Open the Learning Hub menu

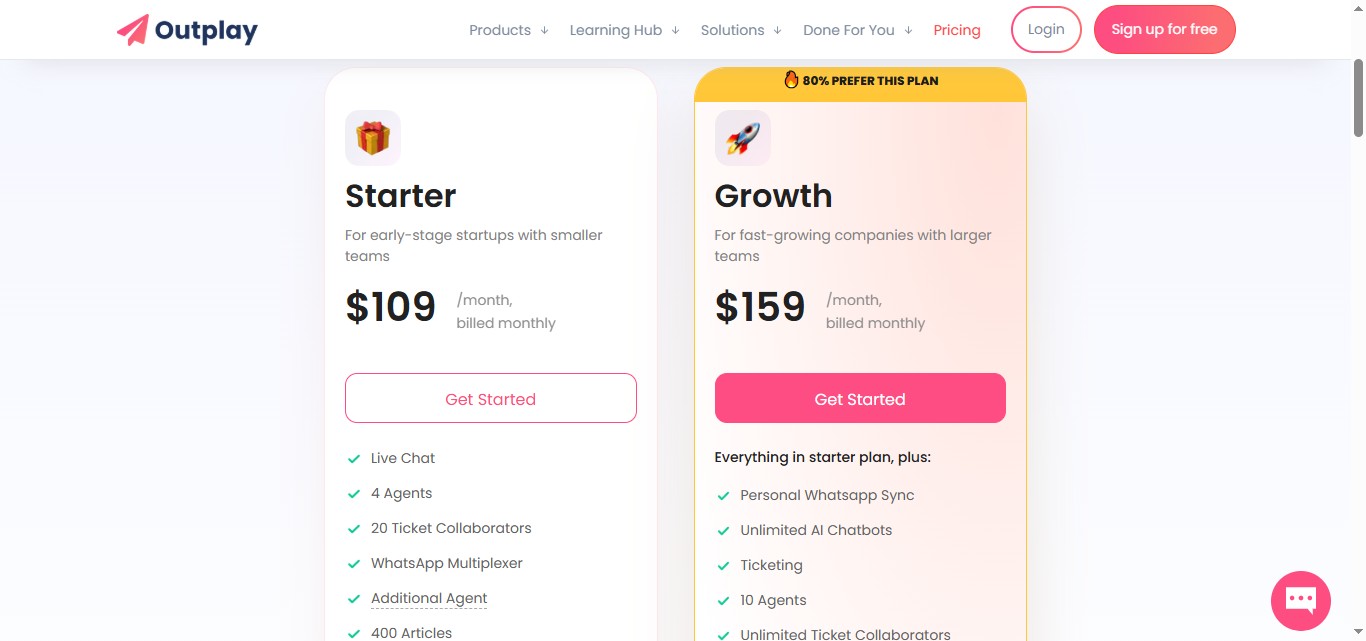tap(615, 30)
